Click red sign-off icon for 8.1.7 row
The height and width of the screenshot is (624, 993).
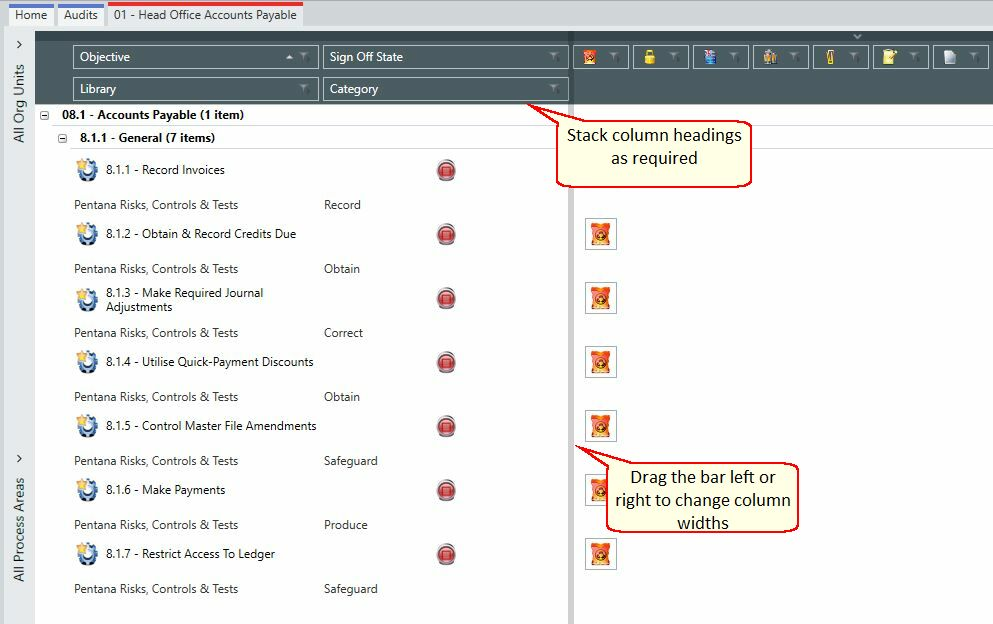coord(446,554)
